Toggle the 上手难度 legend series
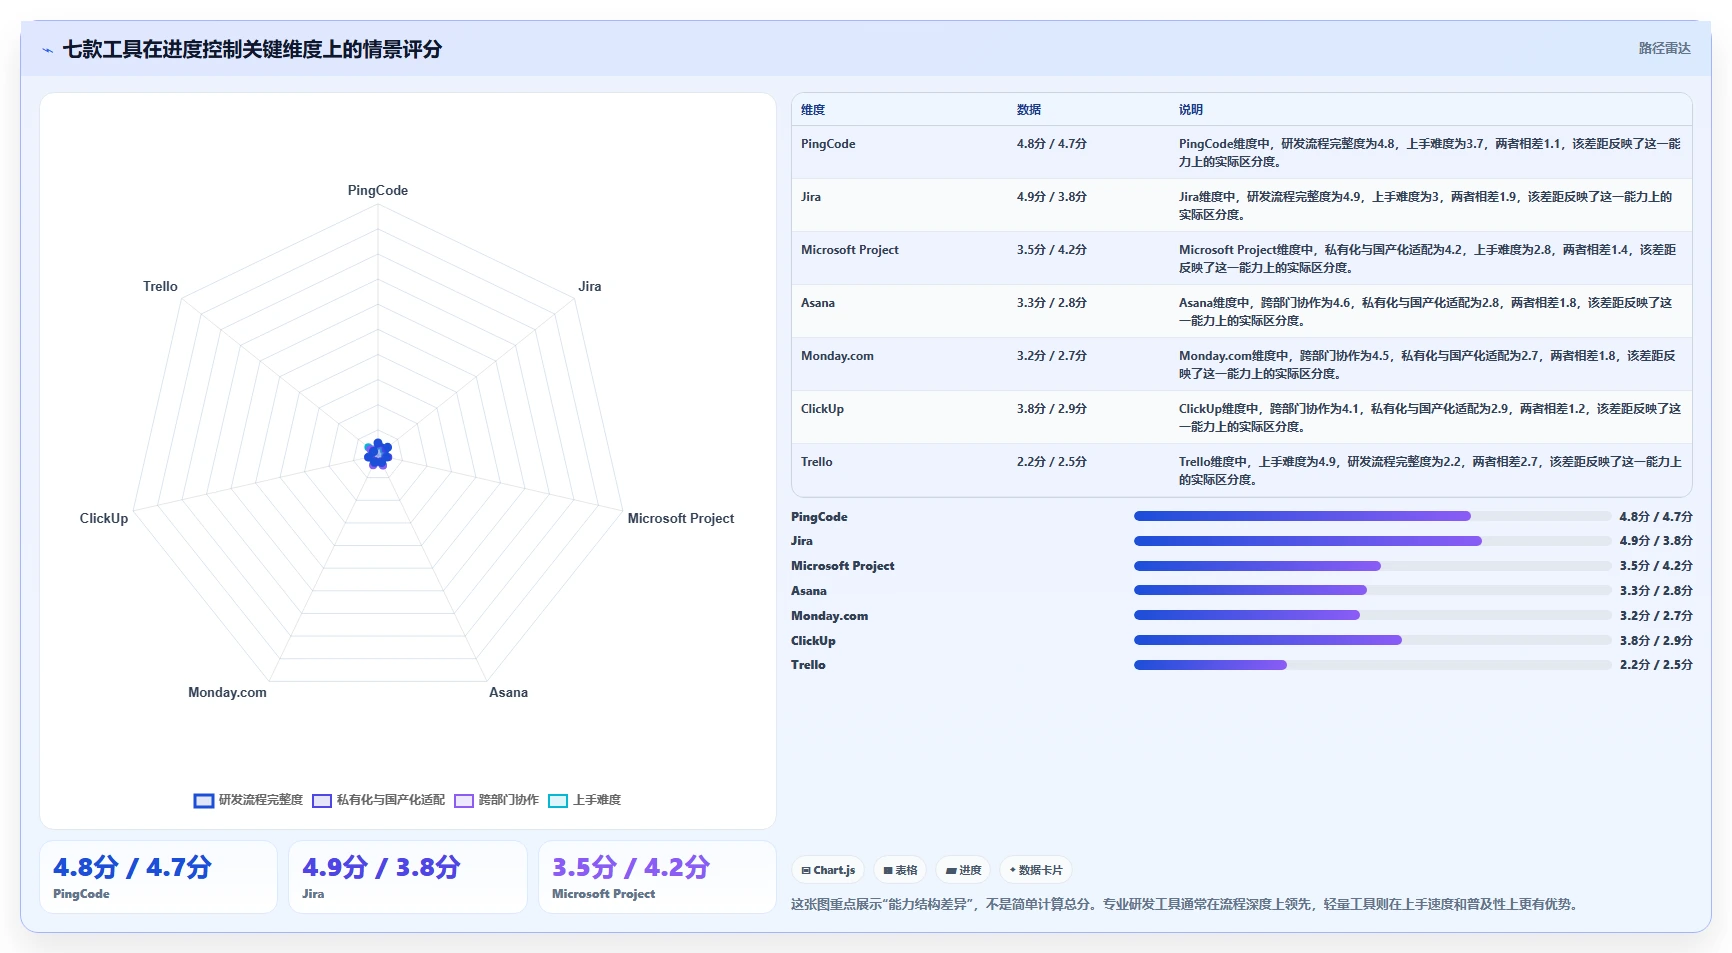 (585, 800)
